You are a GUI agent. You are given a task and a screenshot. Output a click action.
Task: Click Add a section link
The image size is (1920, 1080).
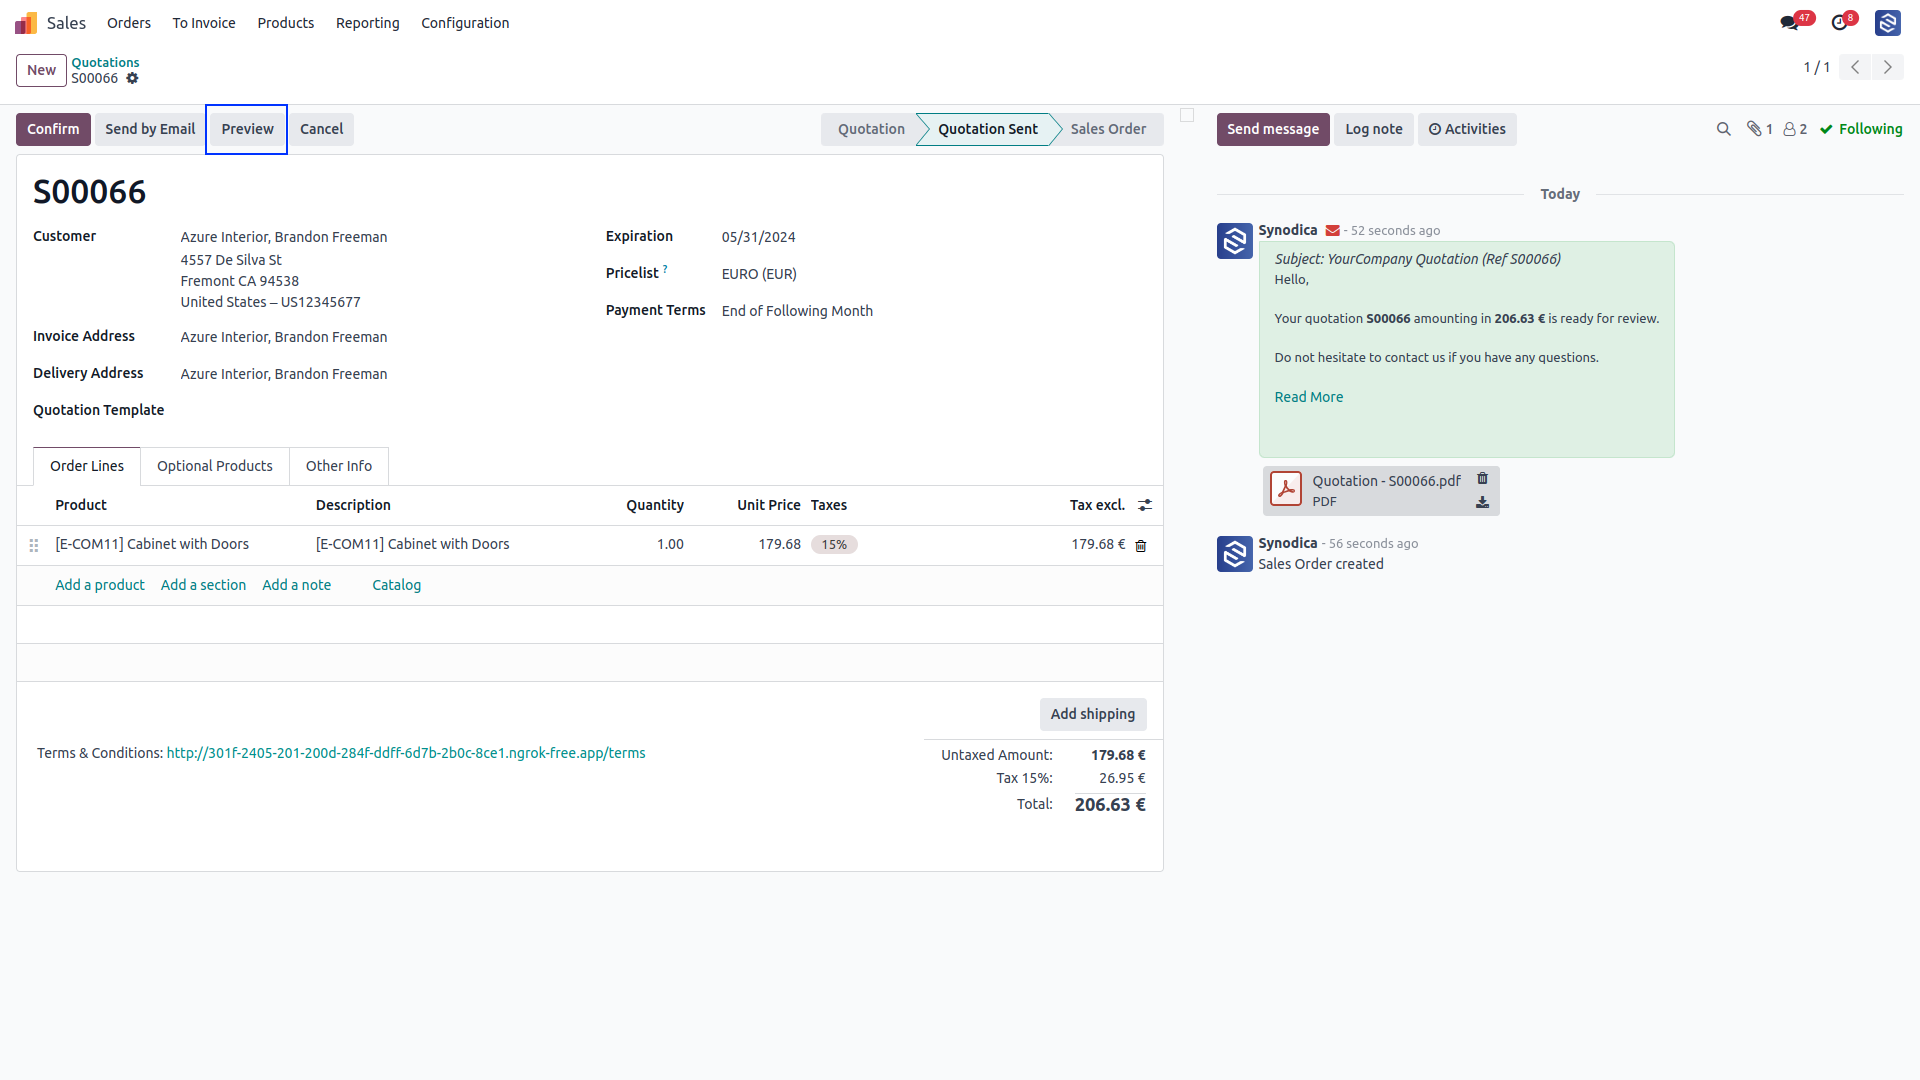pyautogui.click(x=203, y=585)
